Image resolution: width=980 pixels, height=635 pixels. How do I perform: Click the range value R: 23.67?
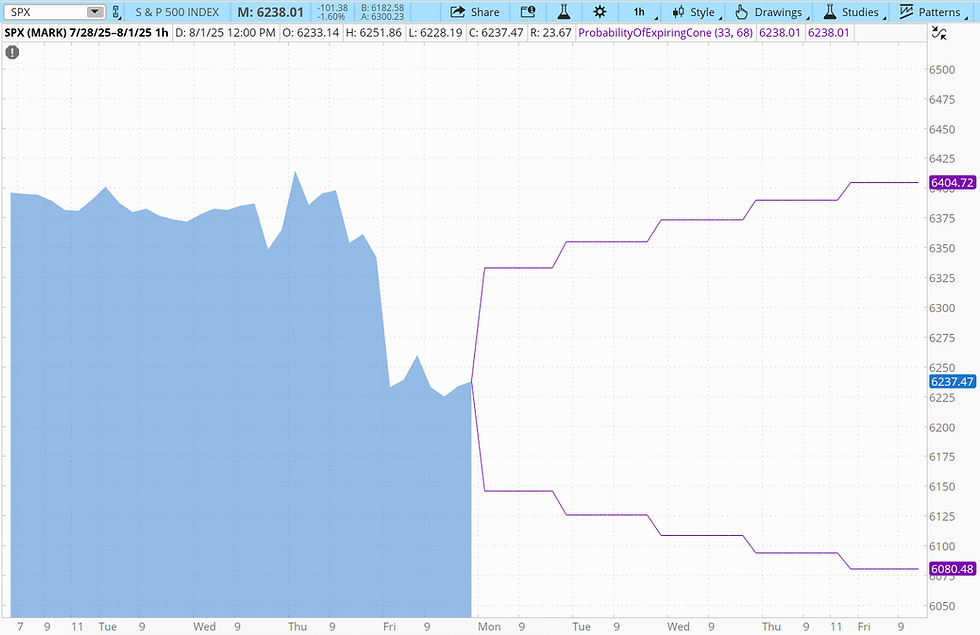pyautogui.click(x=551, y=32)
